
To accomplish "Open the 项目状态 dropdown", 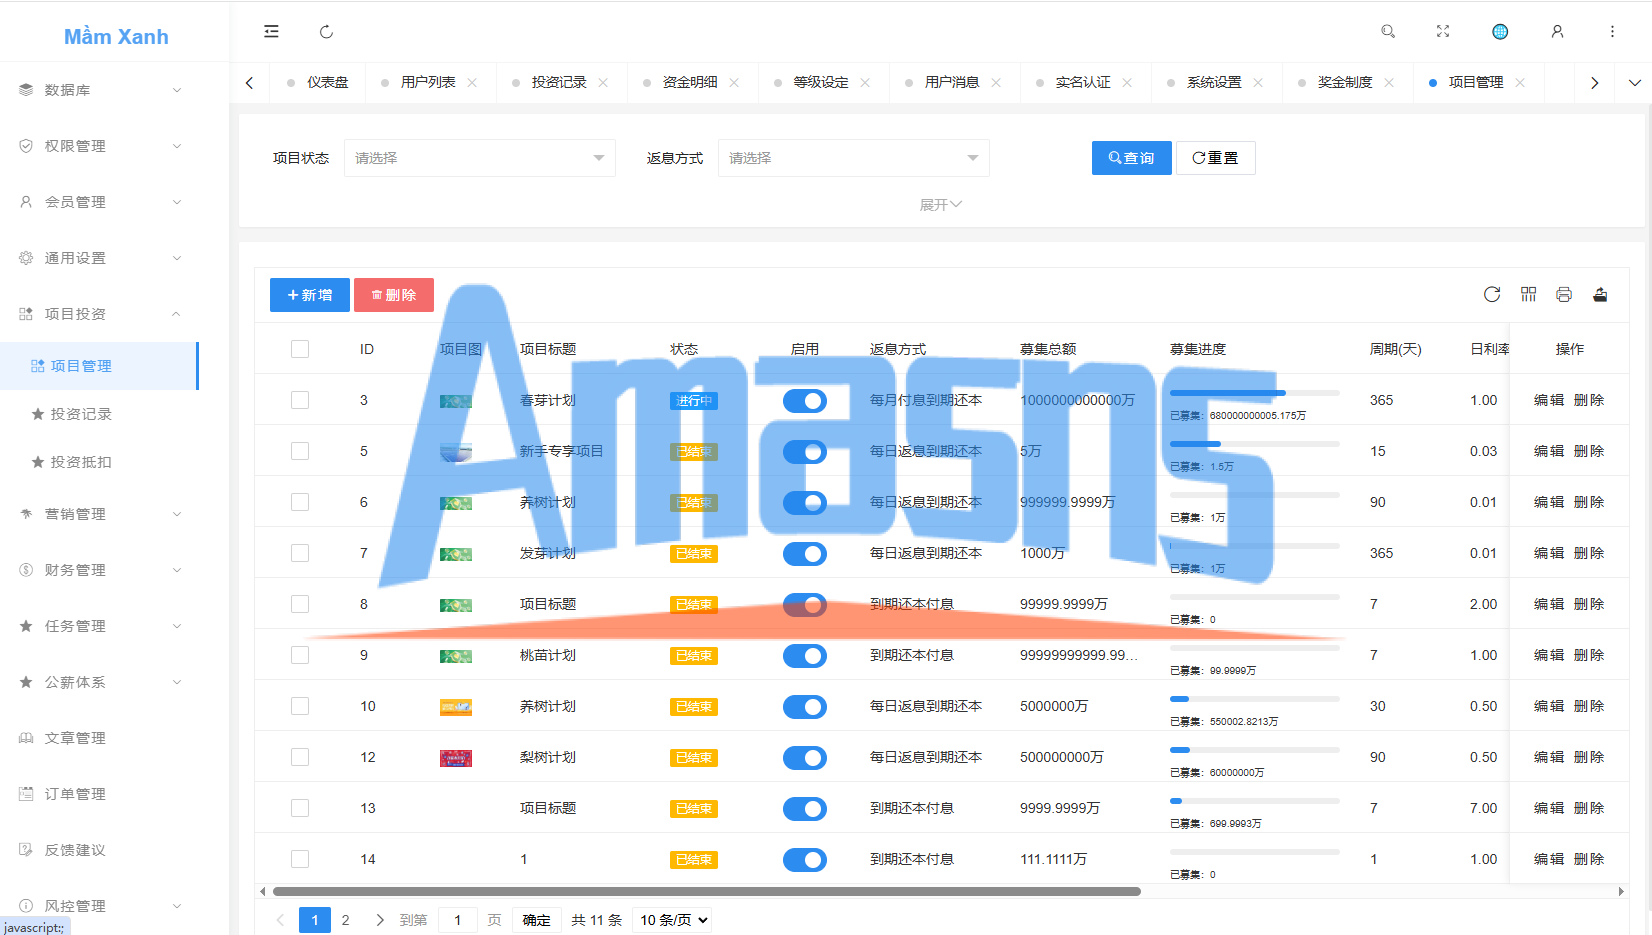I will (x=480, y=158).
